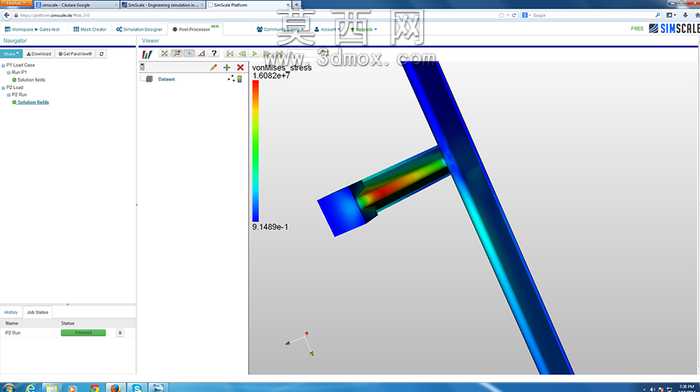Click the scalar bar icon next to Dataset
This screenshot has width=700, height=392.
[240, 79]
